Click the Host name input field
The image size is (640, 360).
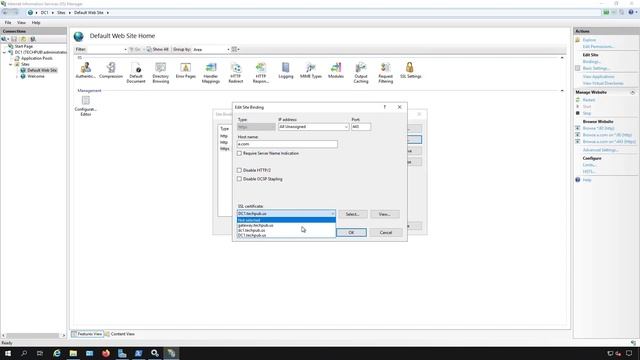[x=287, y=144]
